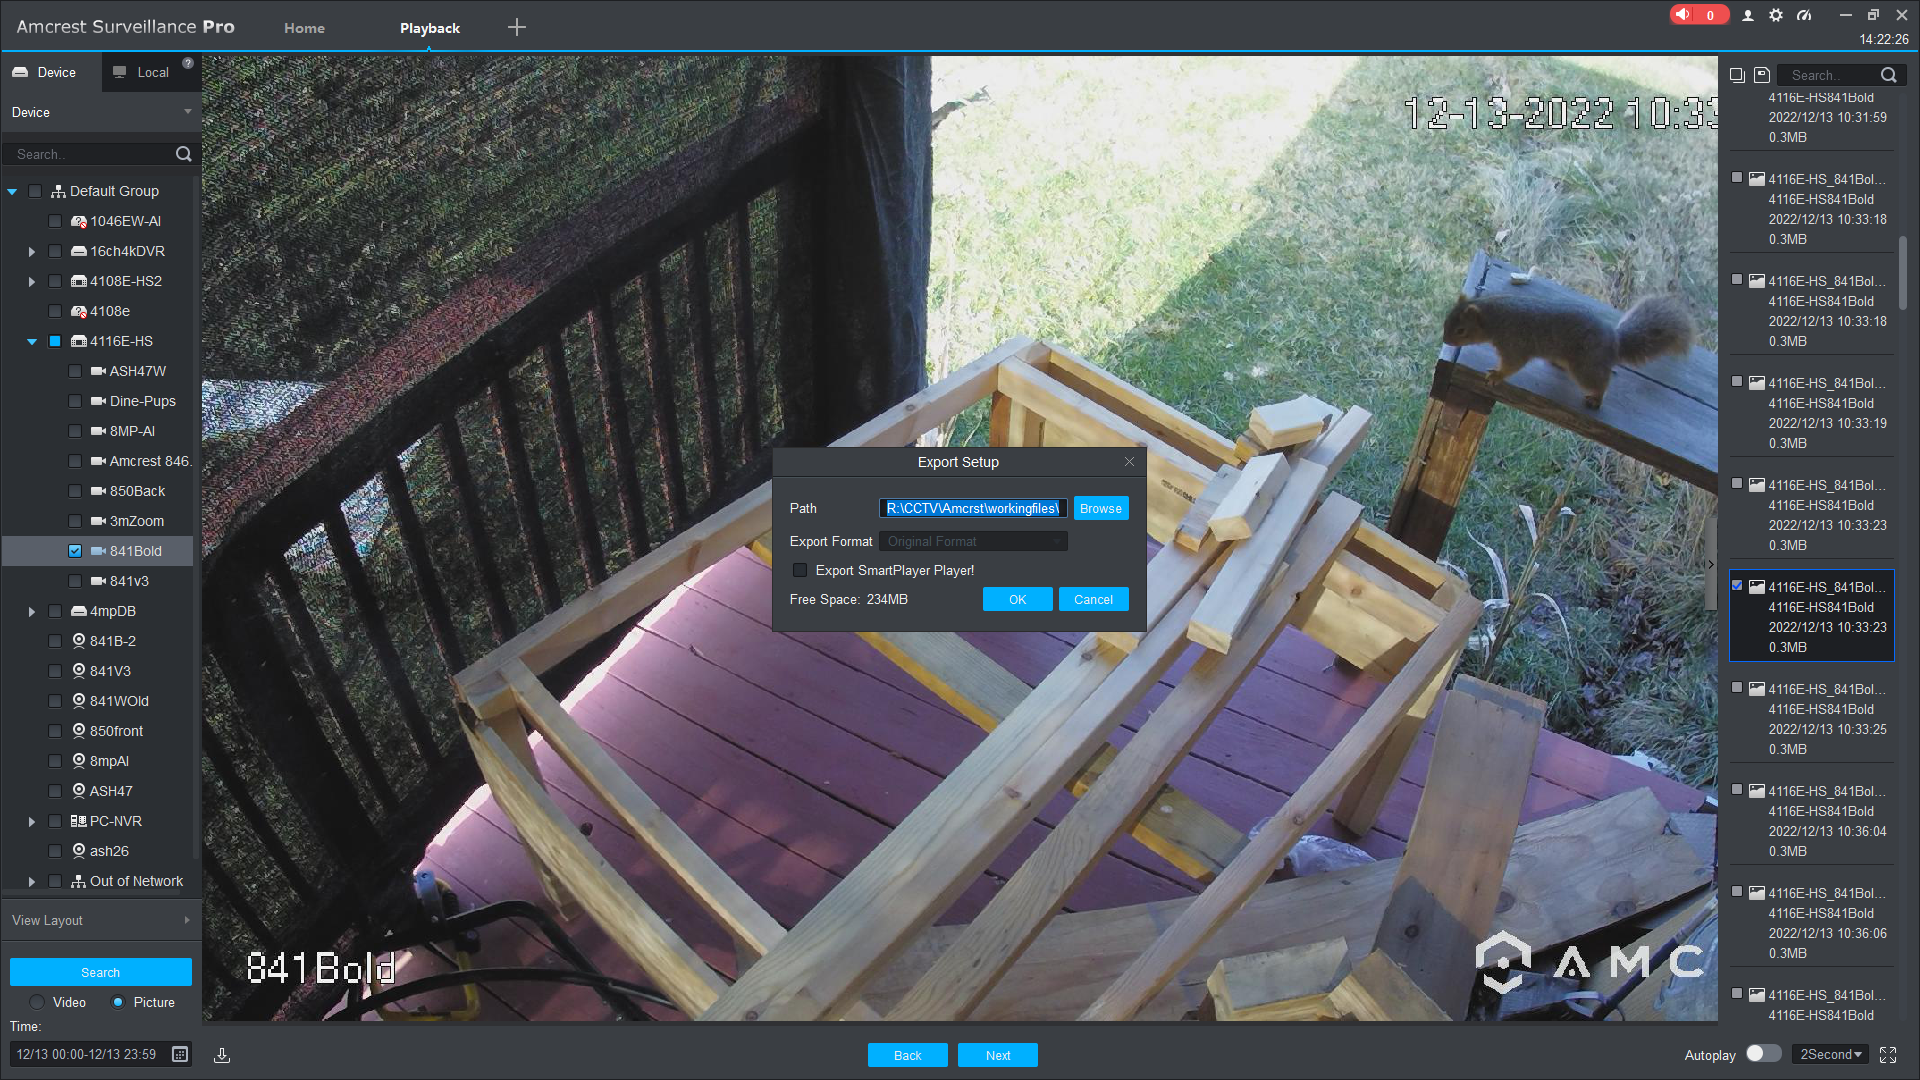Click the blue Search button
Viewport: 1920px width, 1080px height.
tap(101, 972)
